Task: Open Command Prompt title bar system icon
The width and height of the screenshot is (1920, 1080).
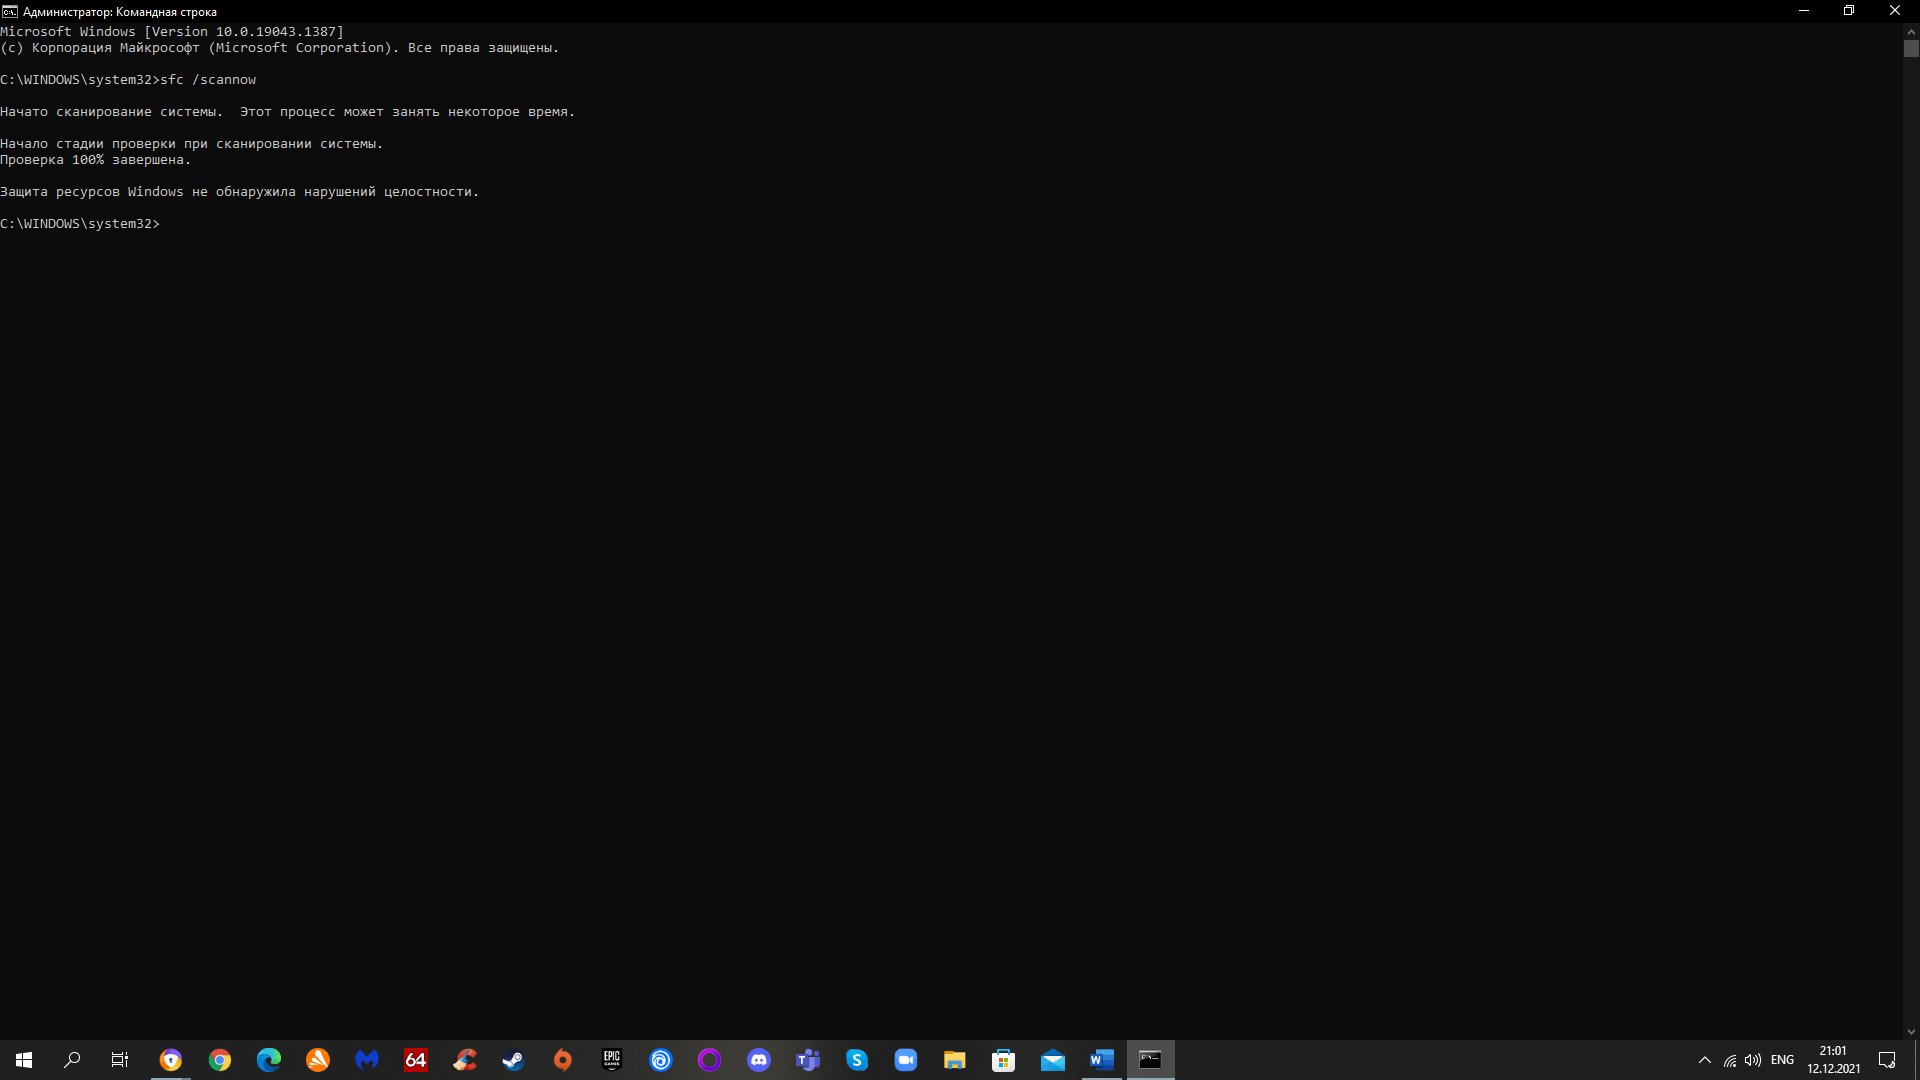Action: coord(10,11)
